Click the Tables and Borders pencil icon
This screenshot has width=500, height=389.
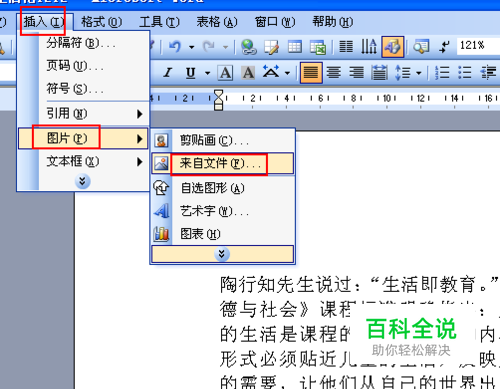click(x=271, y=47)
